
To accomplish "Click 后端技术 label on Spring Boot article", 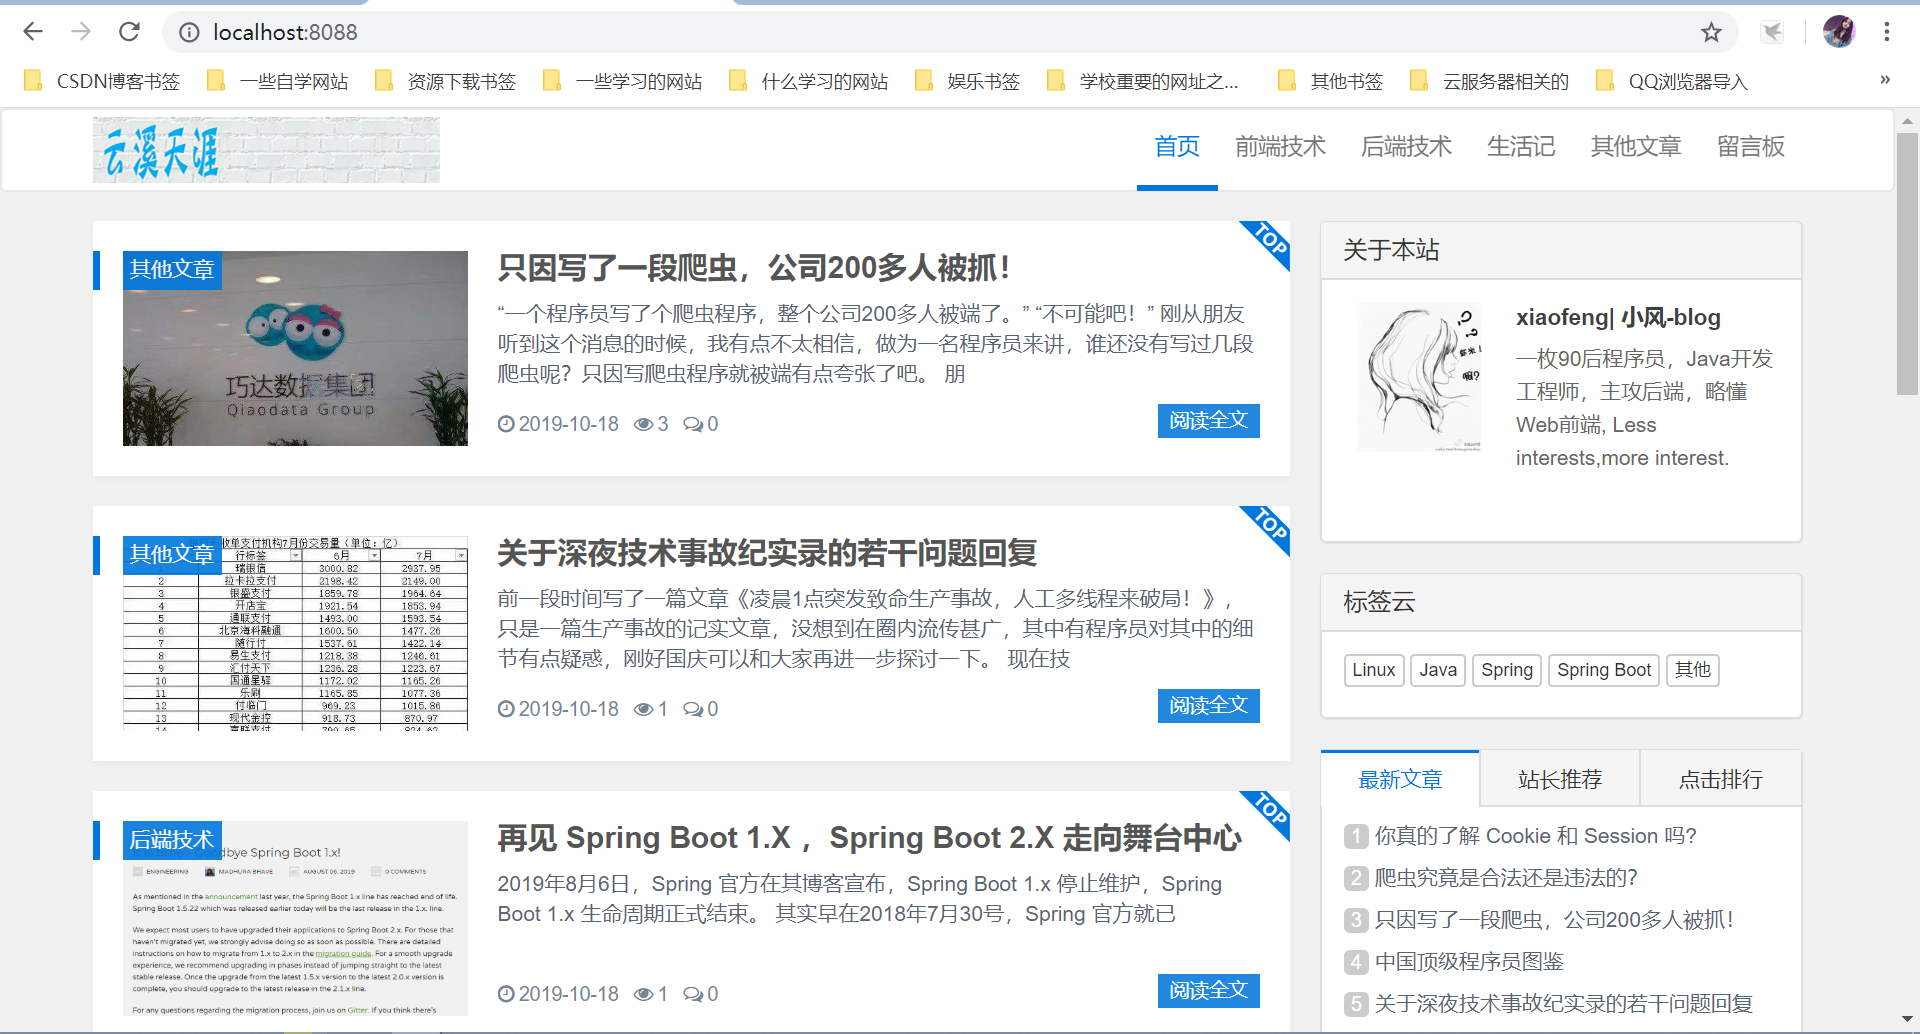I will click(x=172, y=840).
